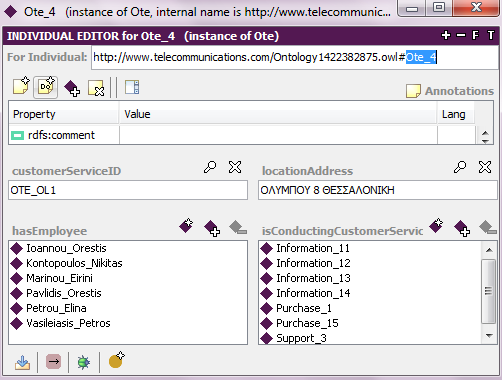502x380 pixels.
Task: Click the blue download arrow icon at bottom
Action: [22, 362]
